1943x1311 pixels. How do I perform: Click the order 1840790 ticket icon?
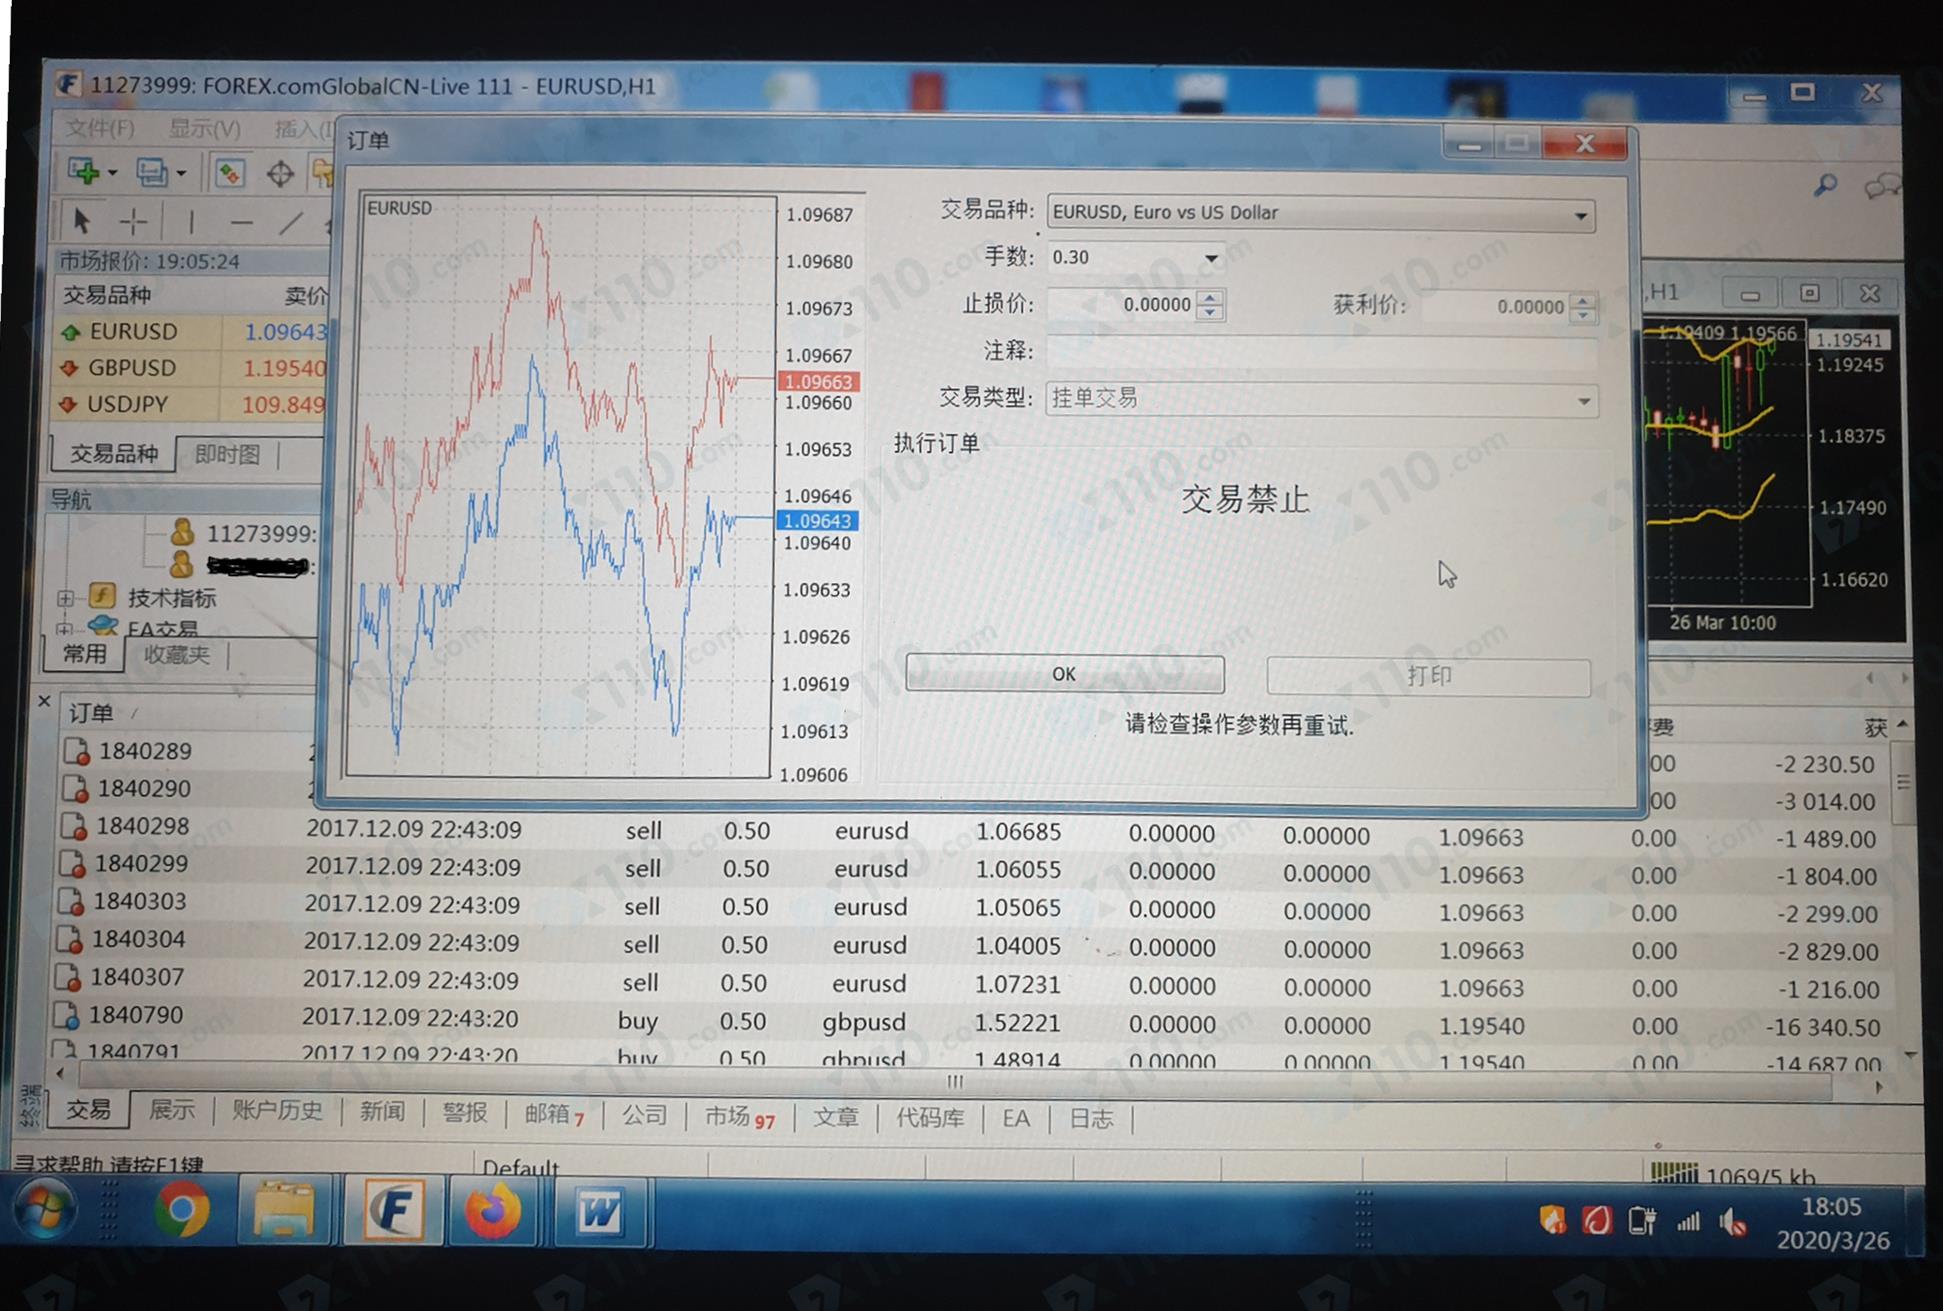click(67, 1015)
